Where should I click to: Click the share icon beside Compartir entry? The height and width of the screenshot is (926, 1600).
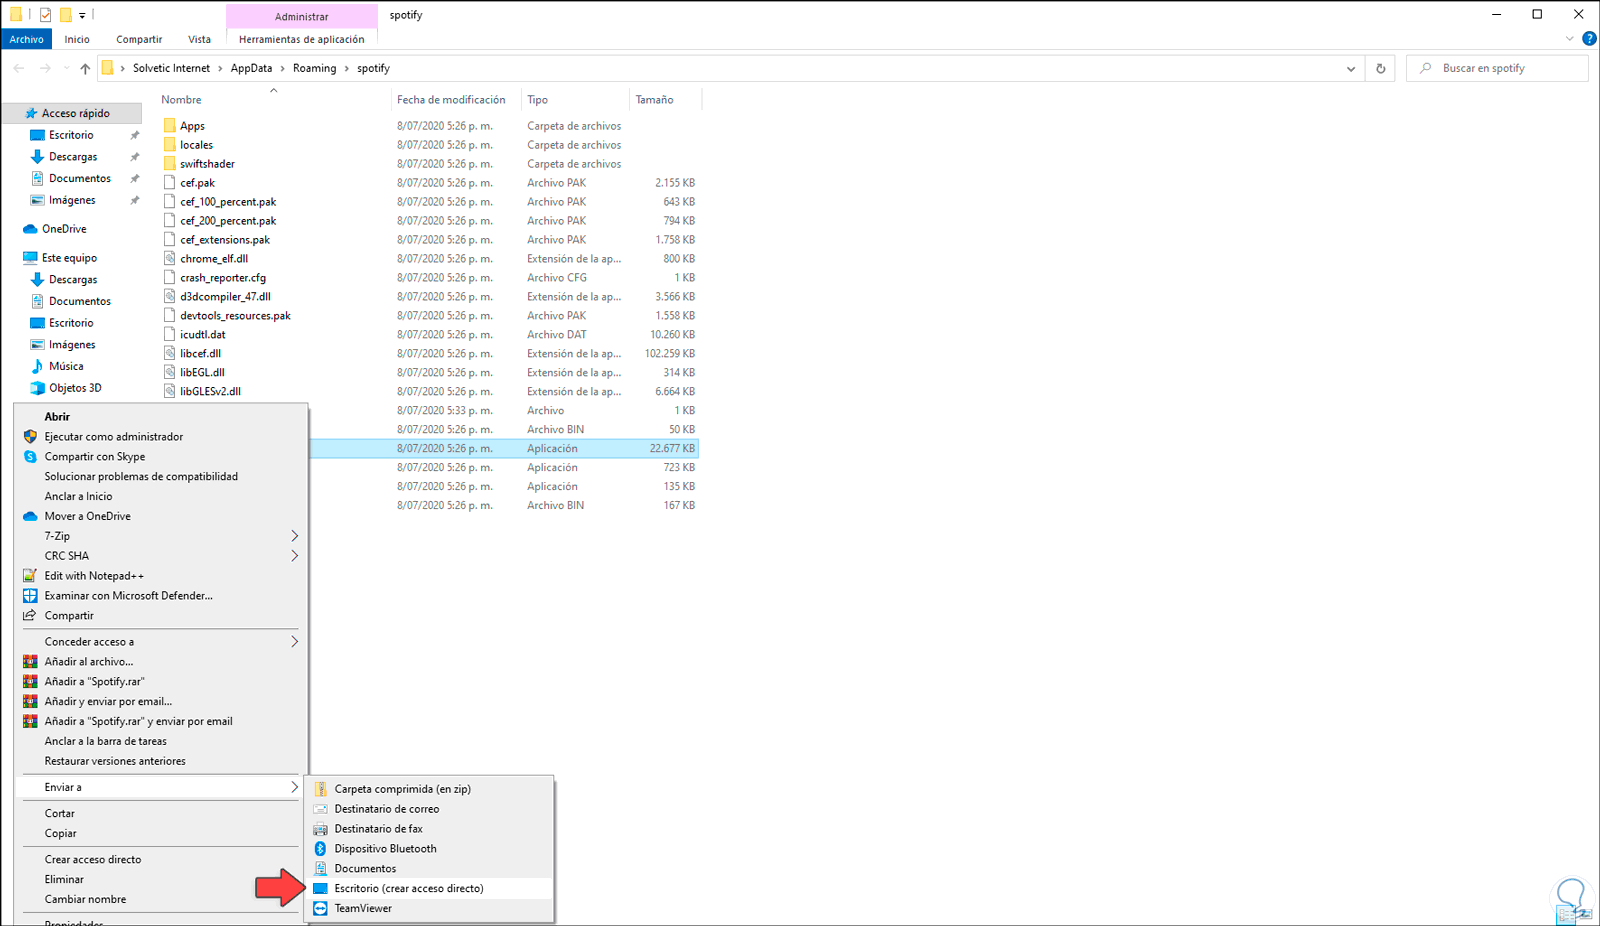pos(30,616)
